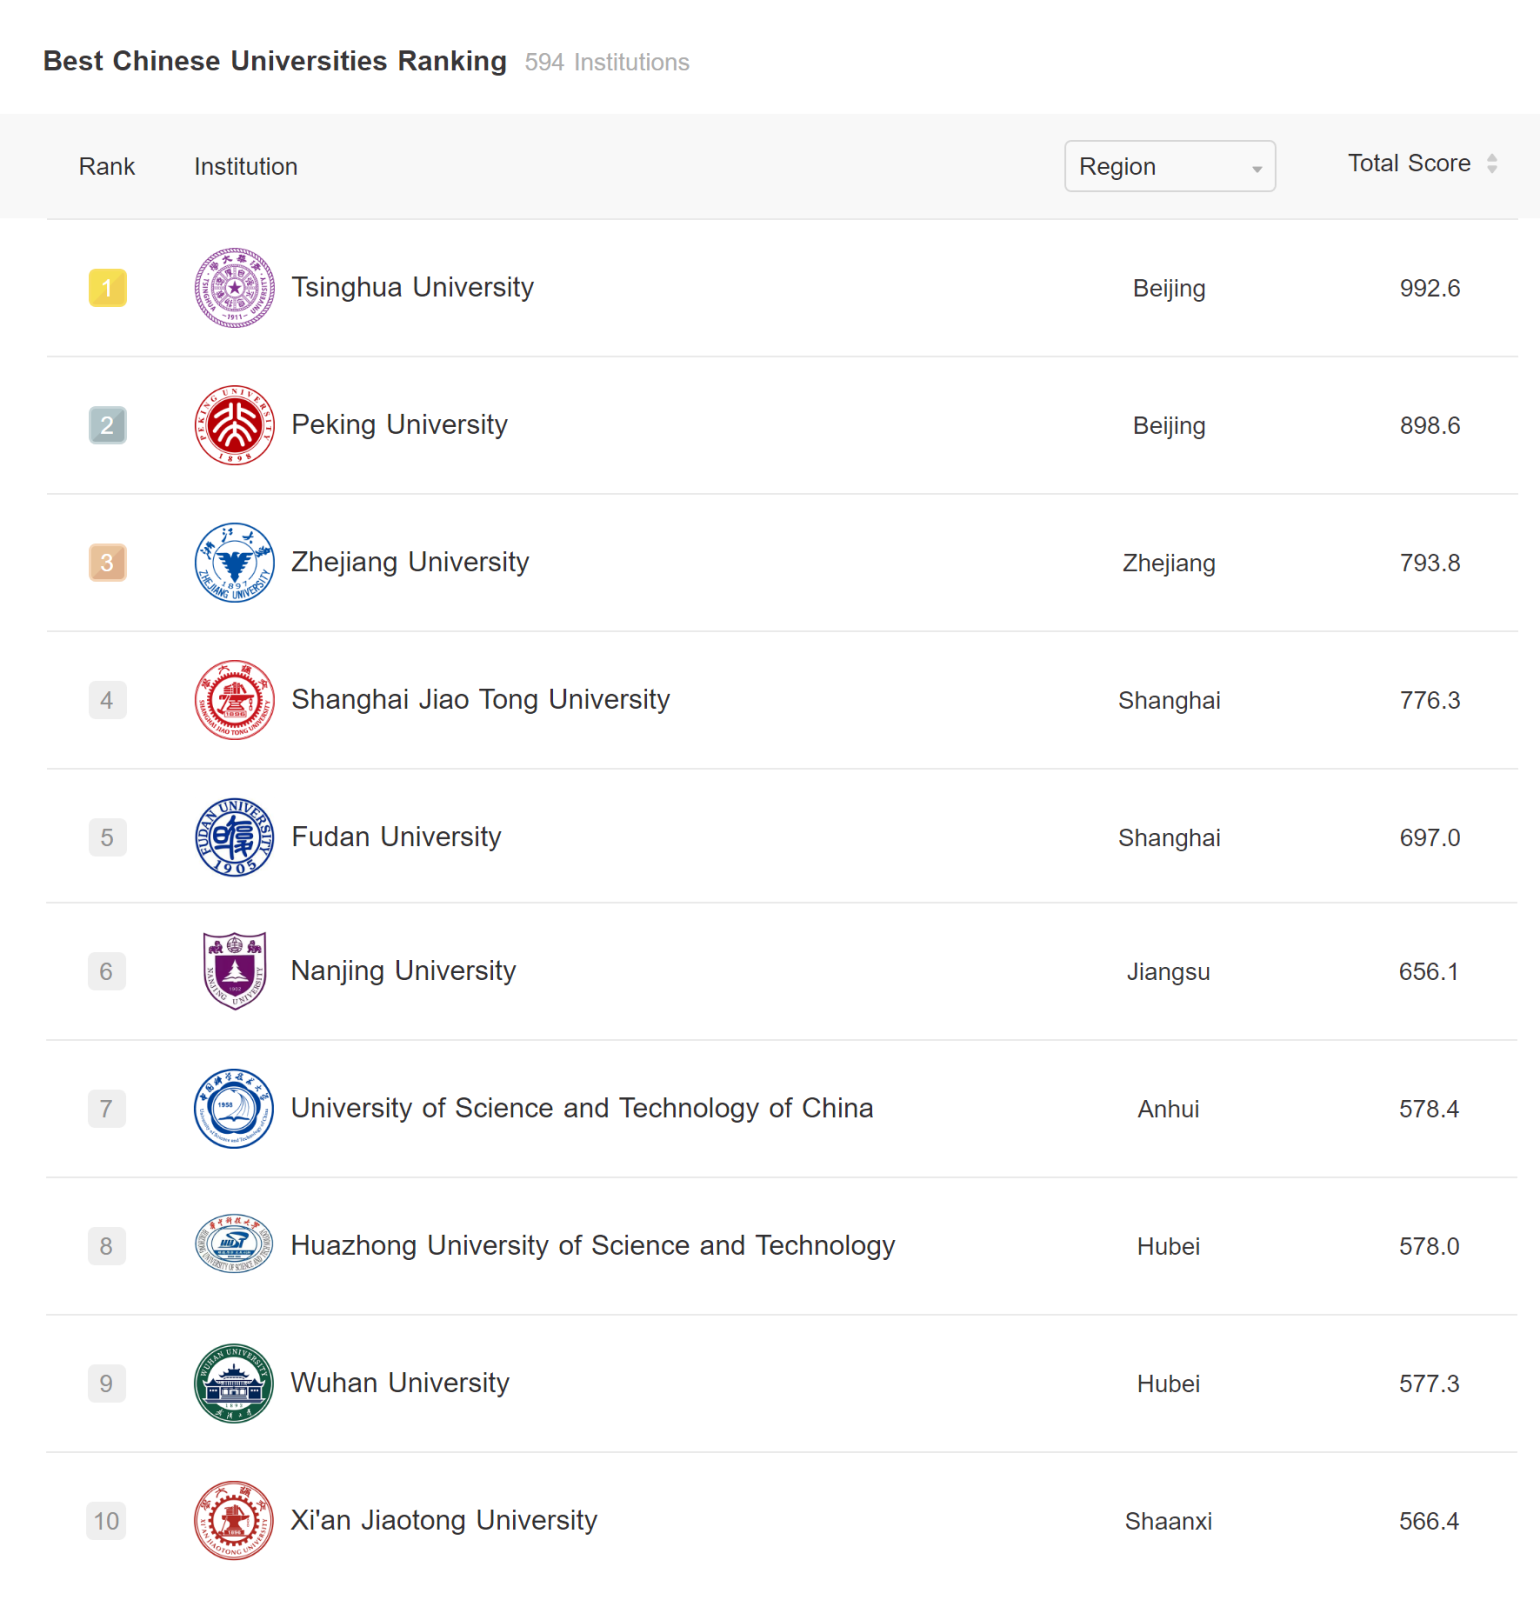
Task: Click Shanghai region in Jiao Tong row
Action: [1169, 700]
